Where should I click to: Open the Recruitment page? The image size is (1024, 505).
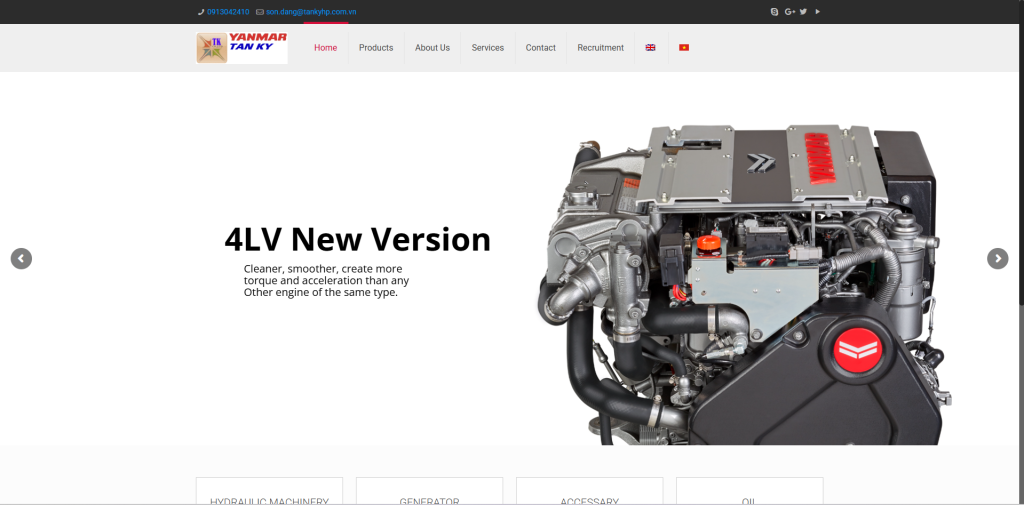(x=600, y=48)
